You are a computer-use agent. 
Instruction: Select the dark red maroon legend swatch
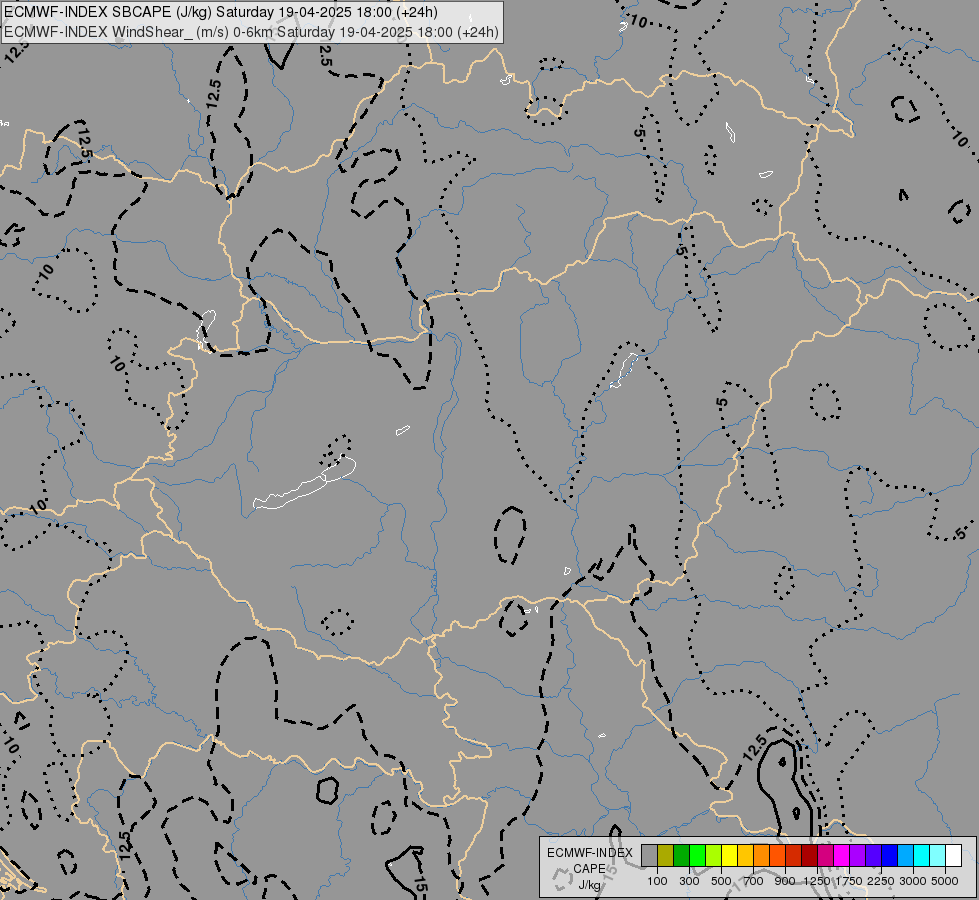[x=810, y=856]
